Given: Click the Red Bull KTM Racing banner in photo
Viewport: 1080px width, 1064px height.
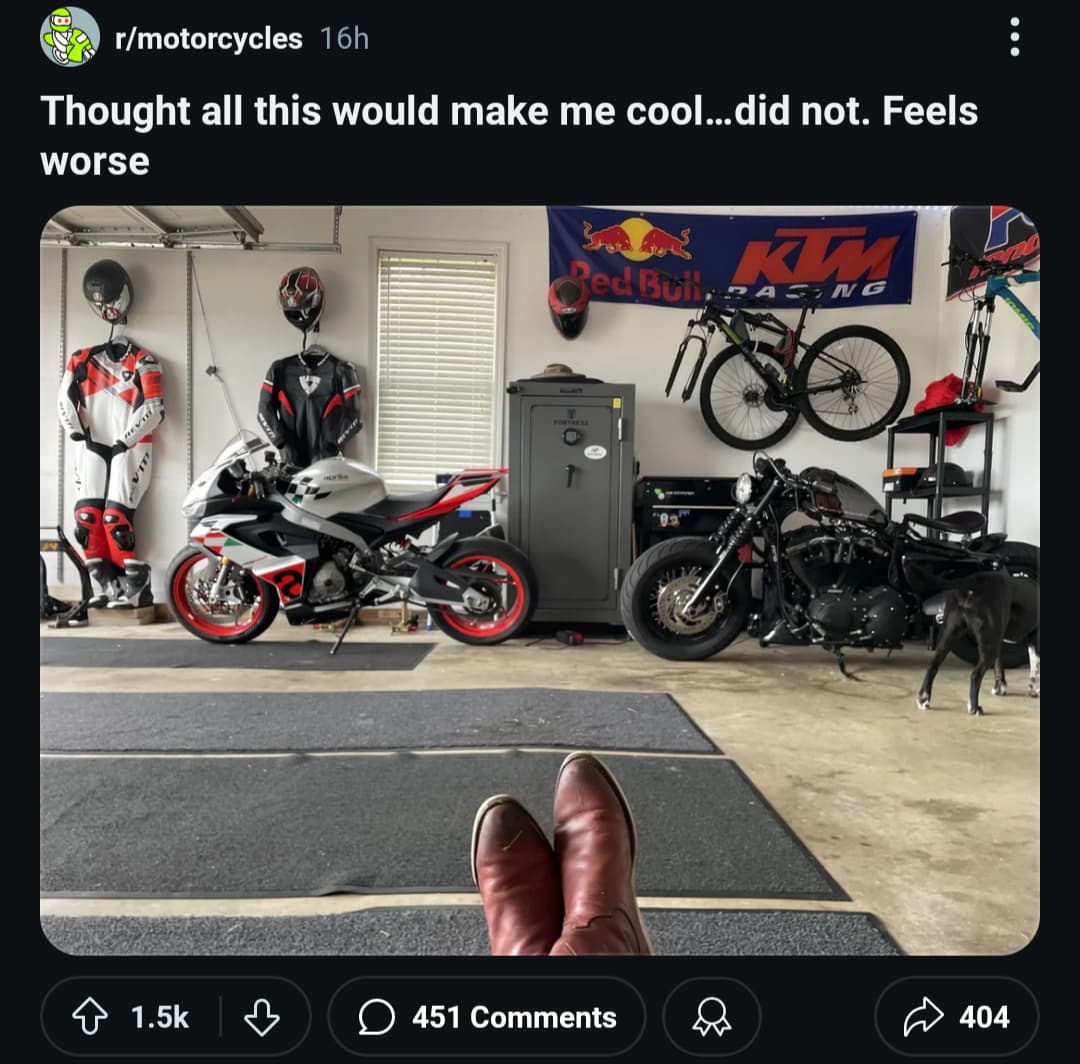Looking at the screenshot, I should [x=731, y=256].
